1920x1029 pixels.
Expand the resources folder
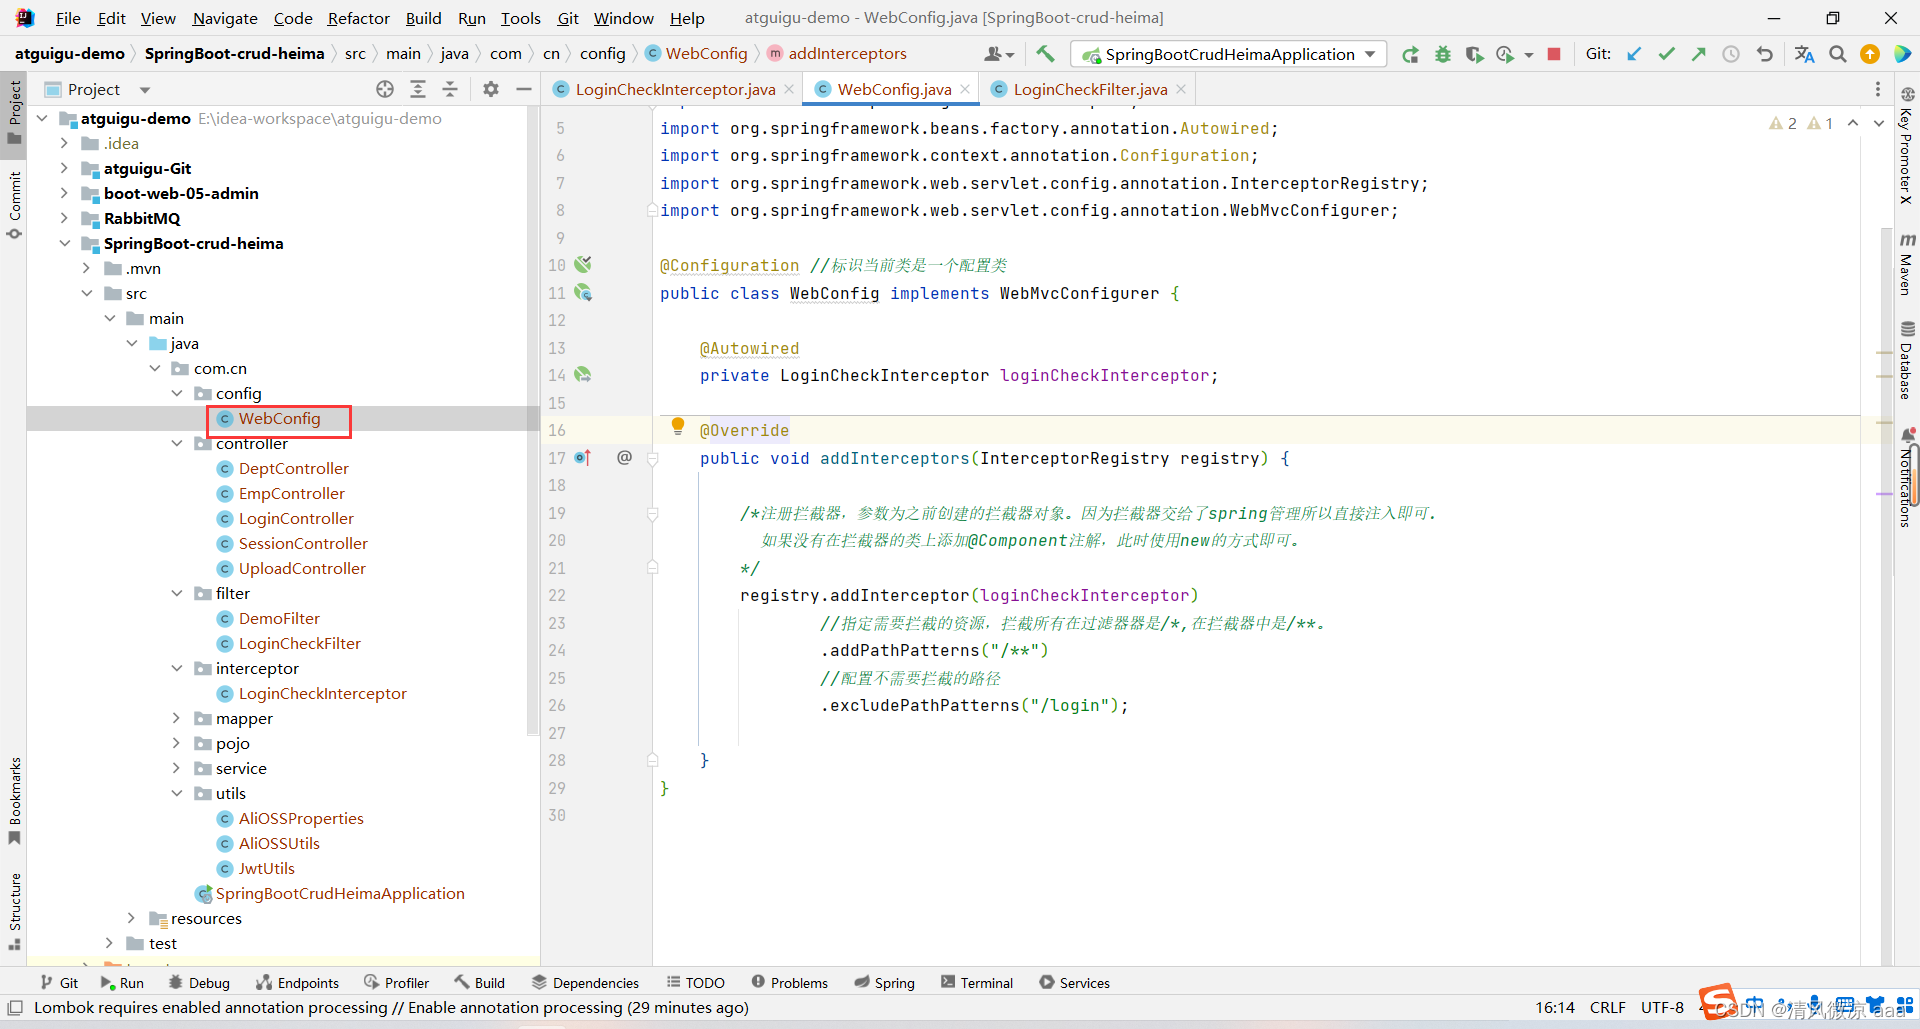(x=131, y=918)
